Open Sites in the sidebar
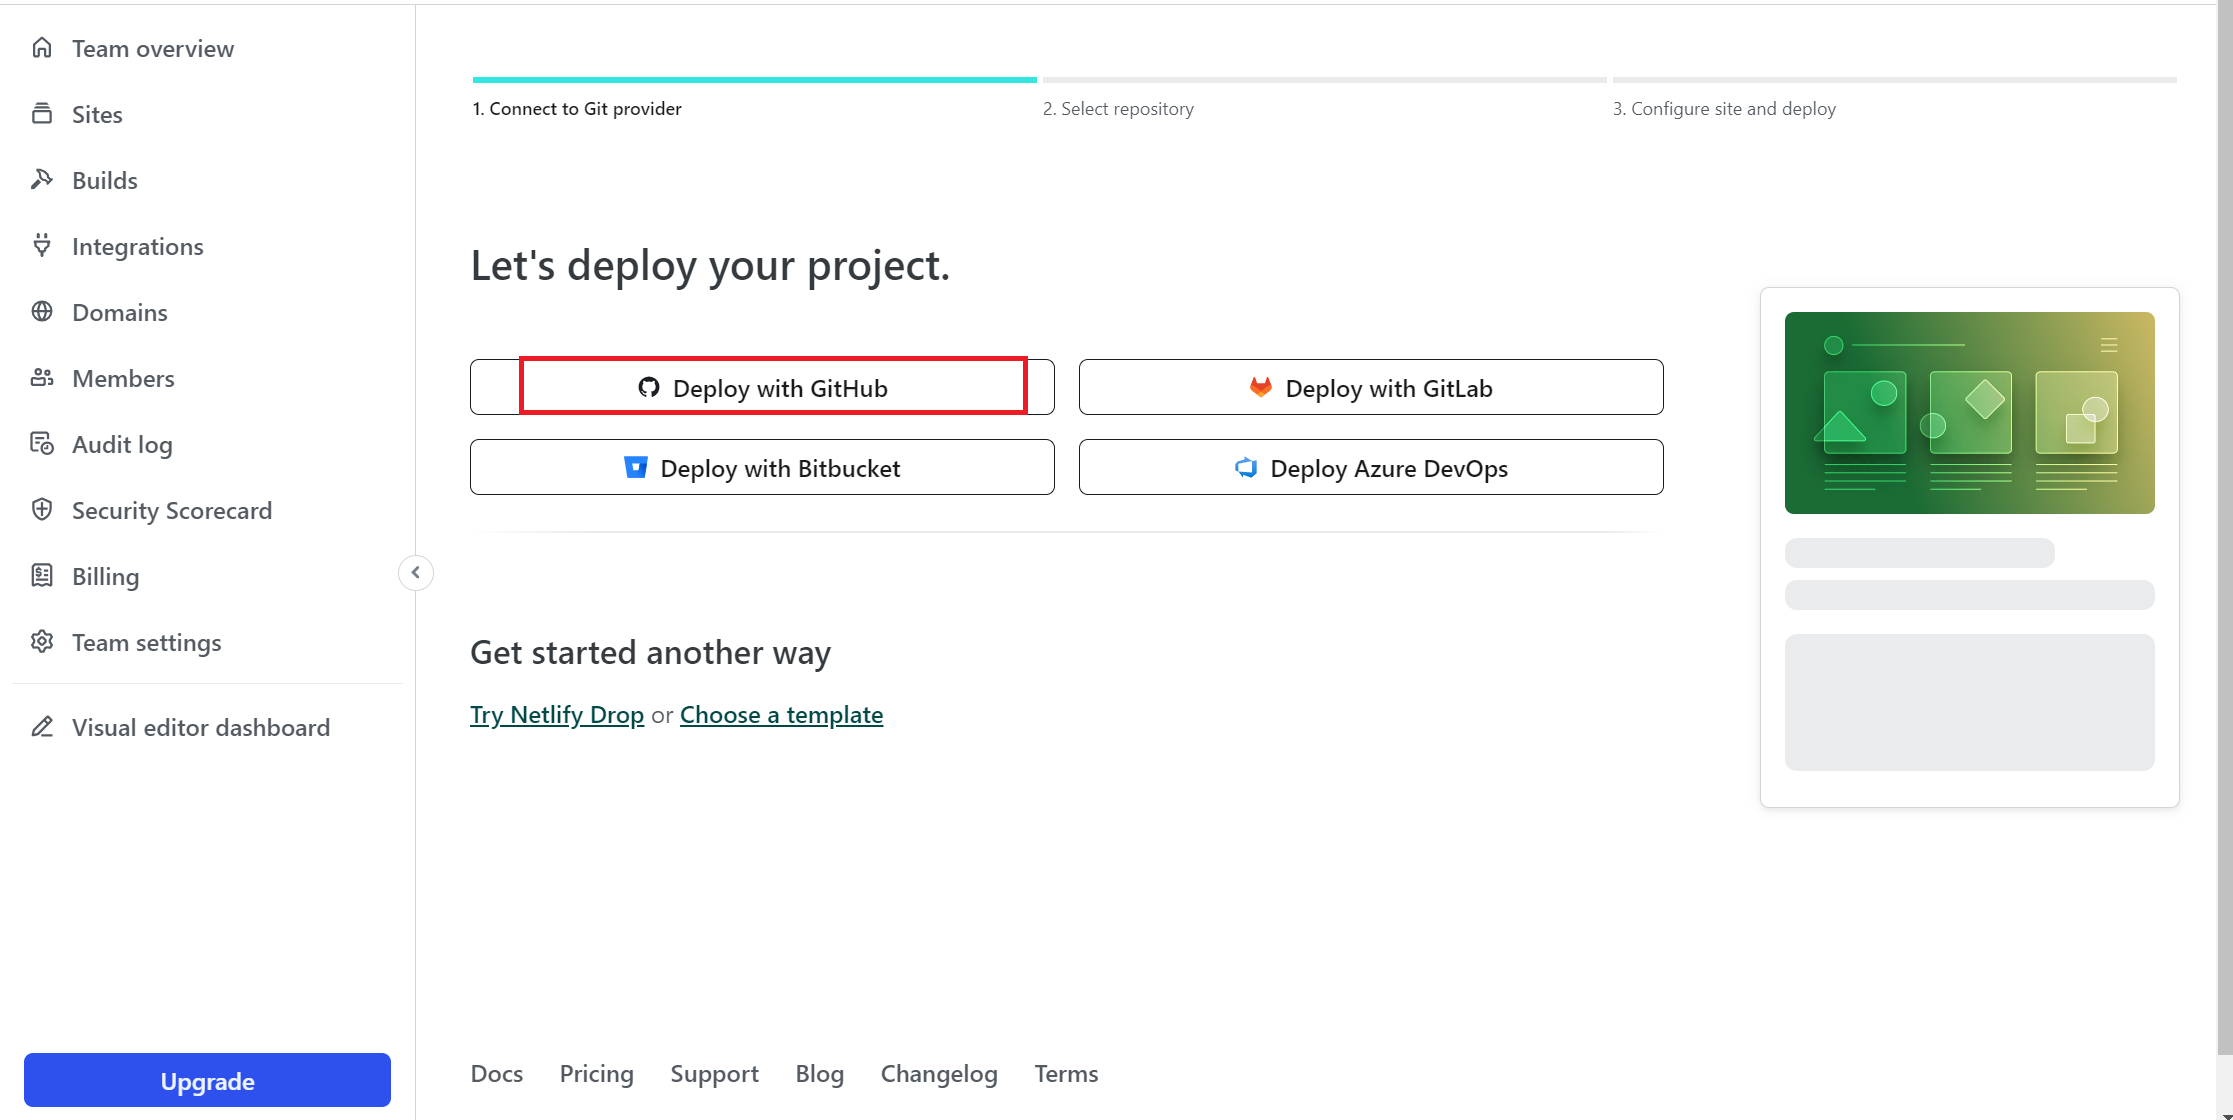Screen dimensions: 2233x1120 point(97,114)
